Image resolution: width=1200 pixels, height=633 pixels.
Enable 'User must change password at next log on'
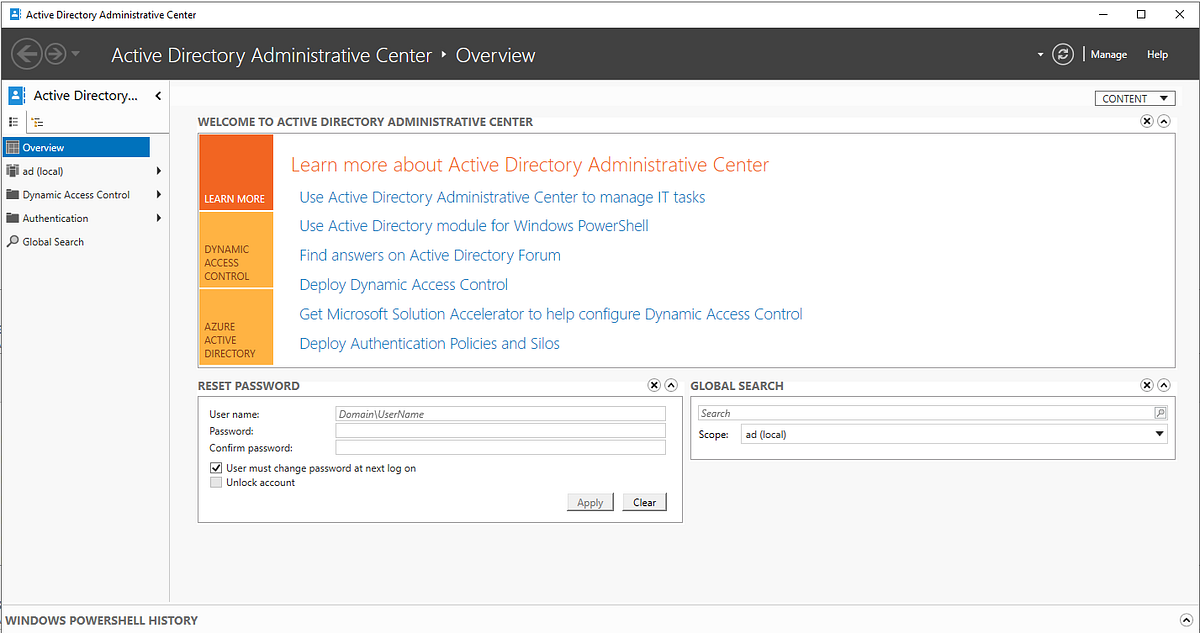pos(216,467)
